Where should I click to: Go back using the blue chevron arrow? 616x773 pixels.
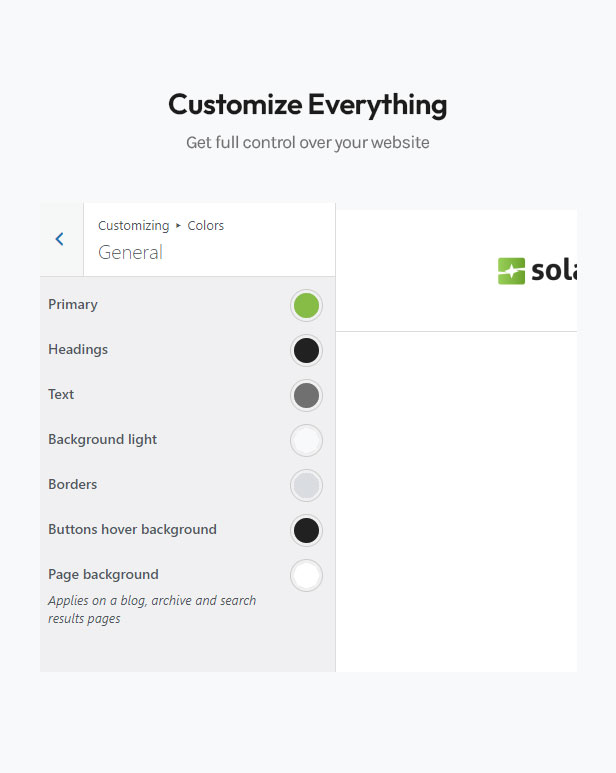[60, 239]
